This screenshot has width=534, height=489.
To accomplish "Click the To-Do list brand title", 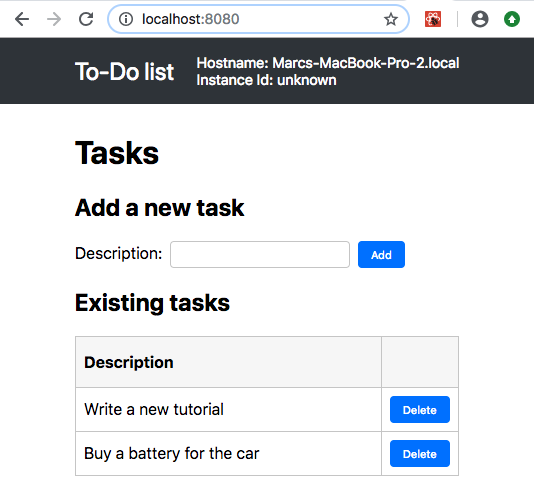I will (x=124, y=72).
